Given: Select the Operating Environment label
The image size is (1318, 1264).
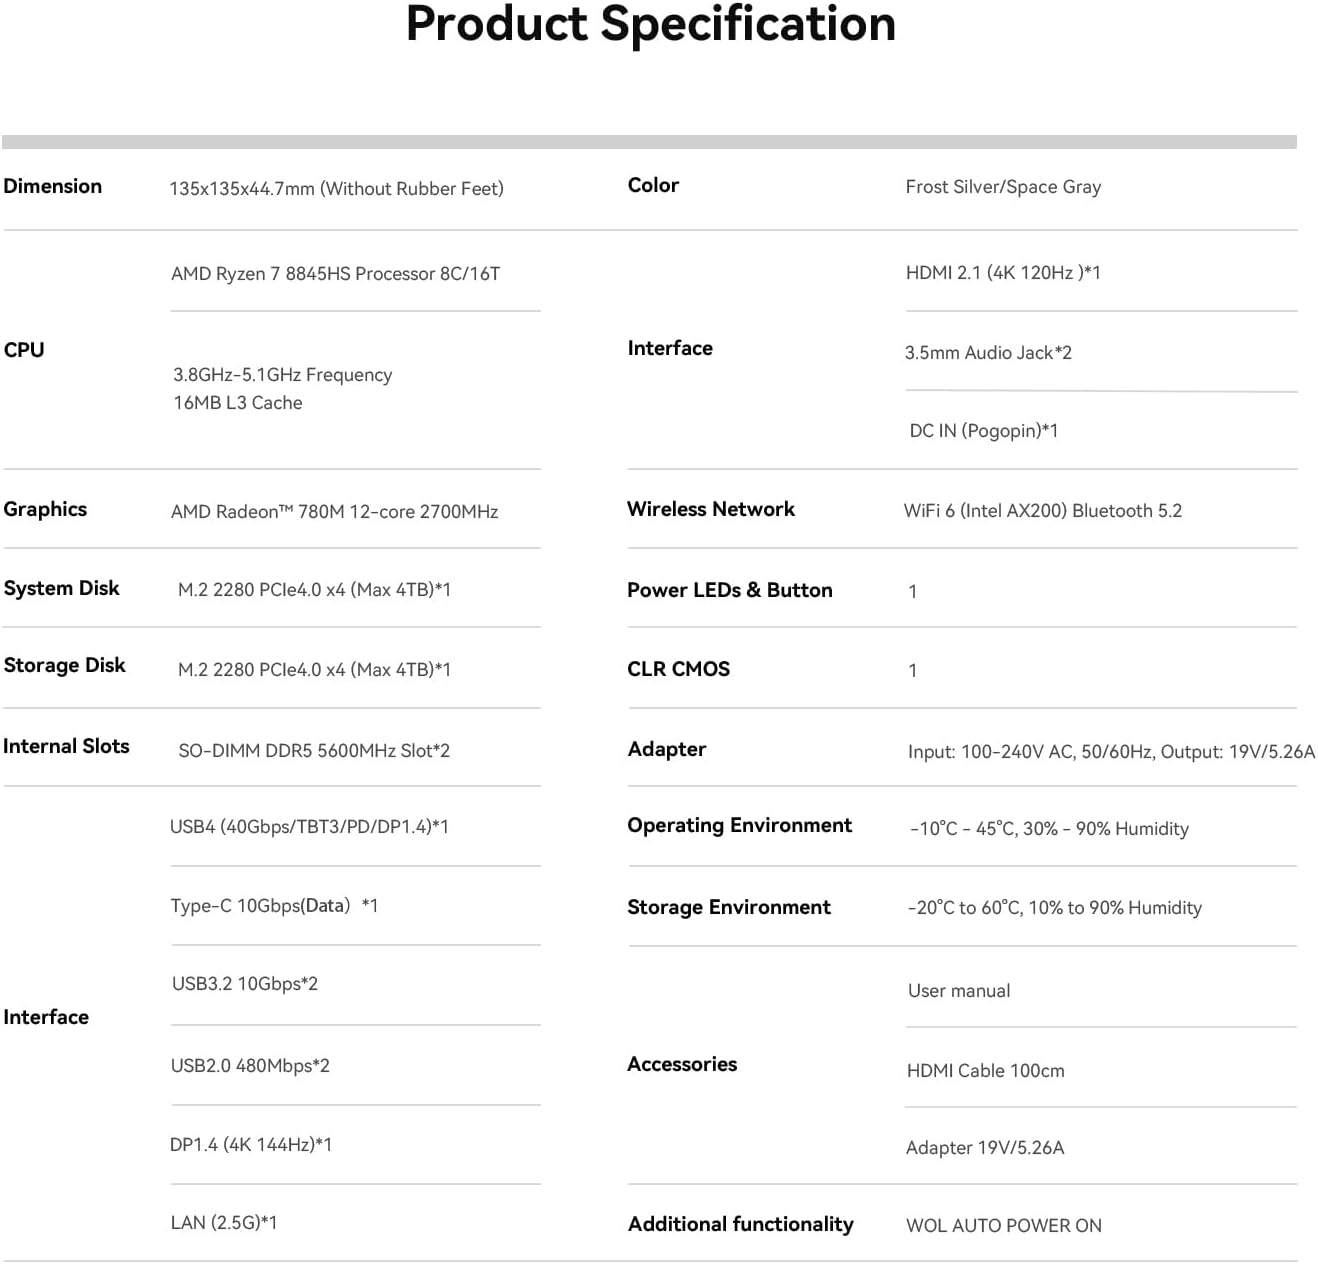Looking at the screenshot, I should pos(740,826).
